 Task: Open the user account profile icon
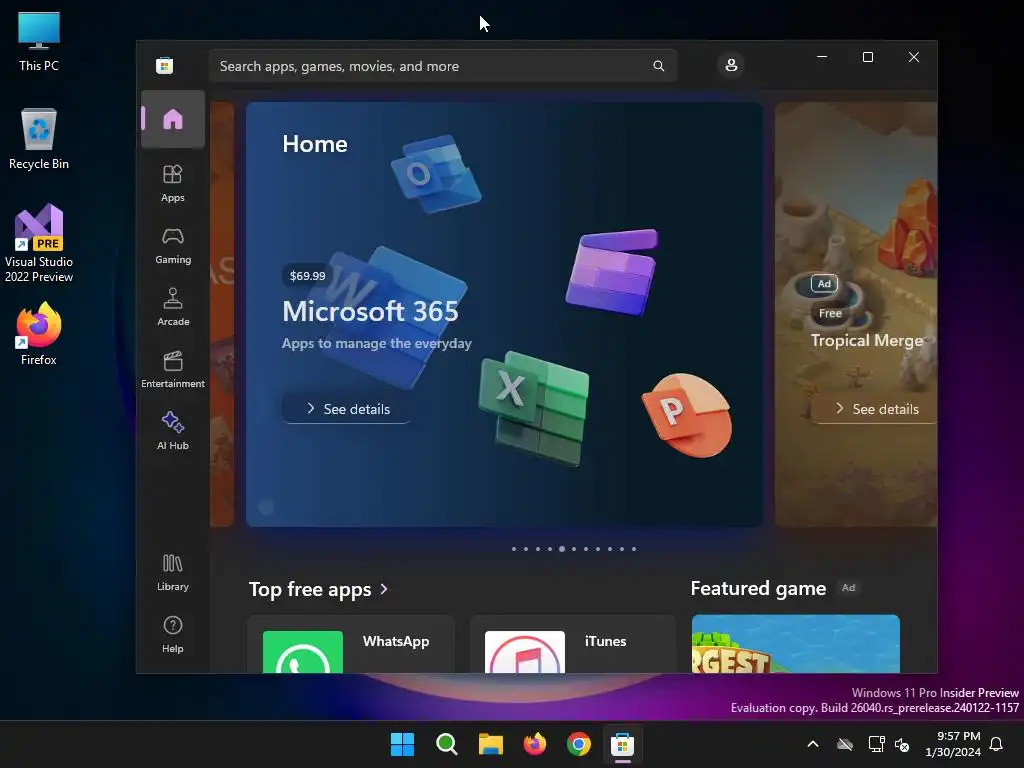click(x=731, y=65)
